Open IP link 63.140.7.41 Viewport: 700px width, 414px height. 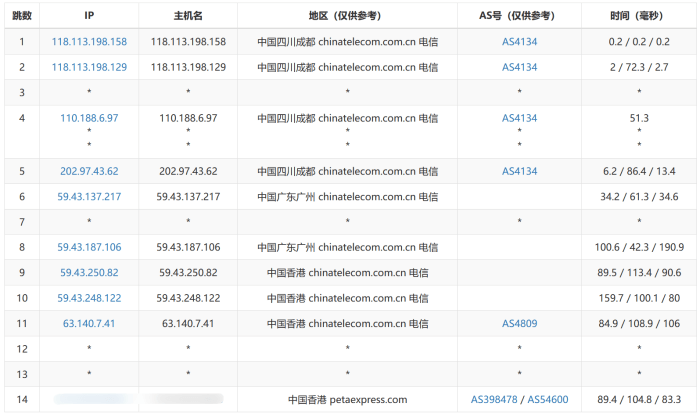coord(89,324)
